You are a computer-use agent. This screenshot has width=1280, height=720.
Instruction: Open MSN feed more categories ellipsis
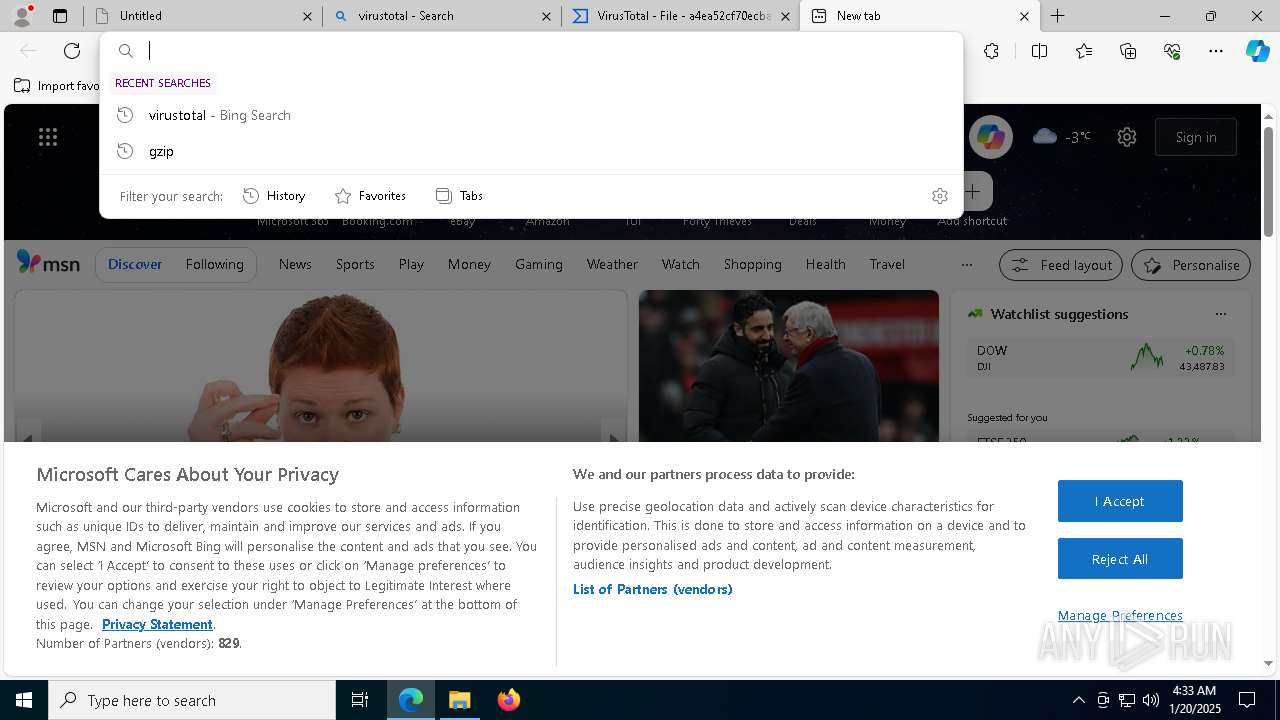(x=966, y=265)
